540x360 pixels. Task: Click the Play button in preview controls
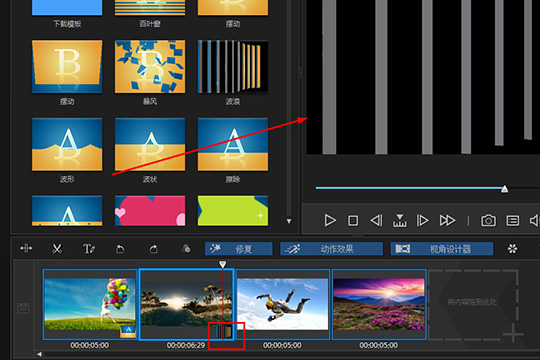(x=330, y=220)
